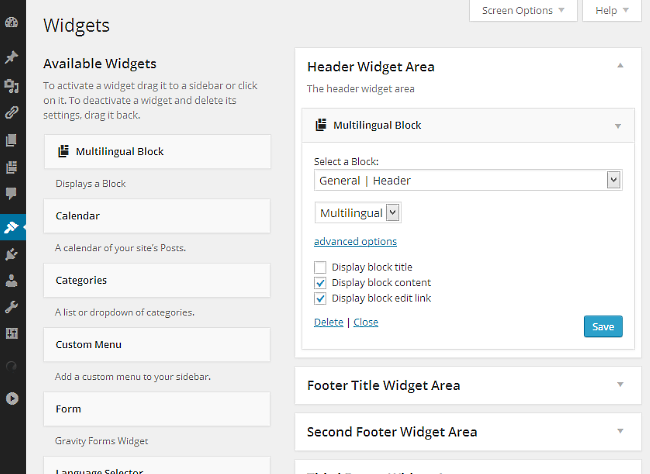Uncheck Display block content

[x=320, y=283]
